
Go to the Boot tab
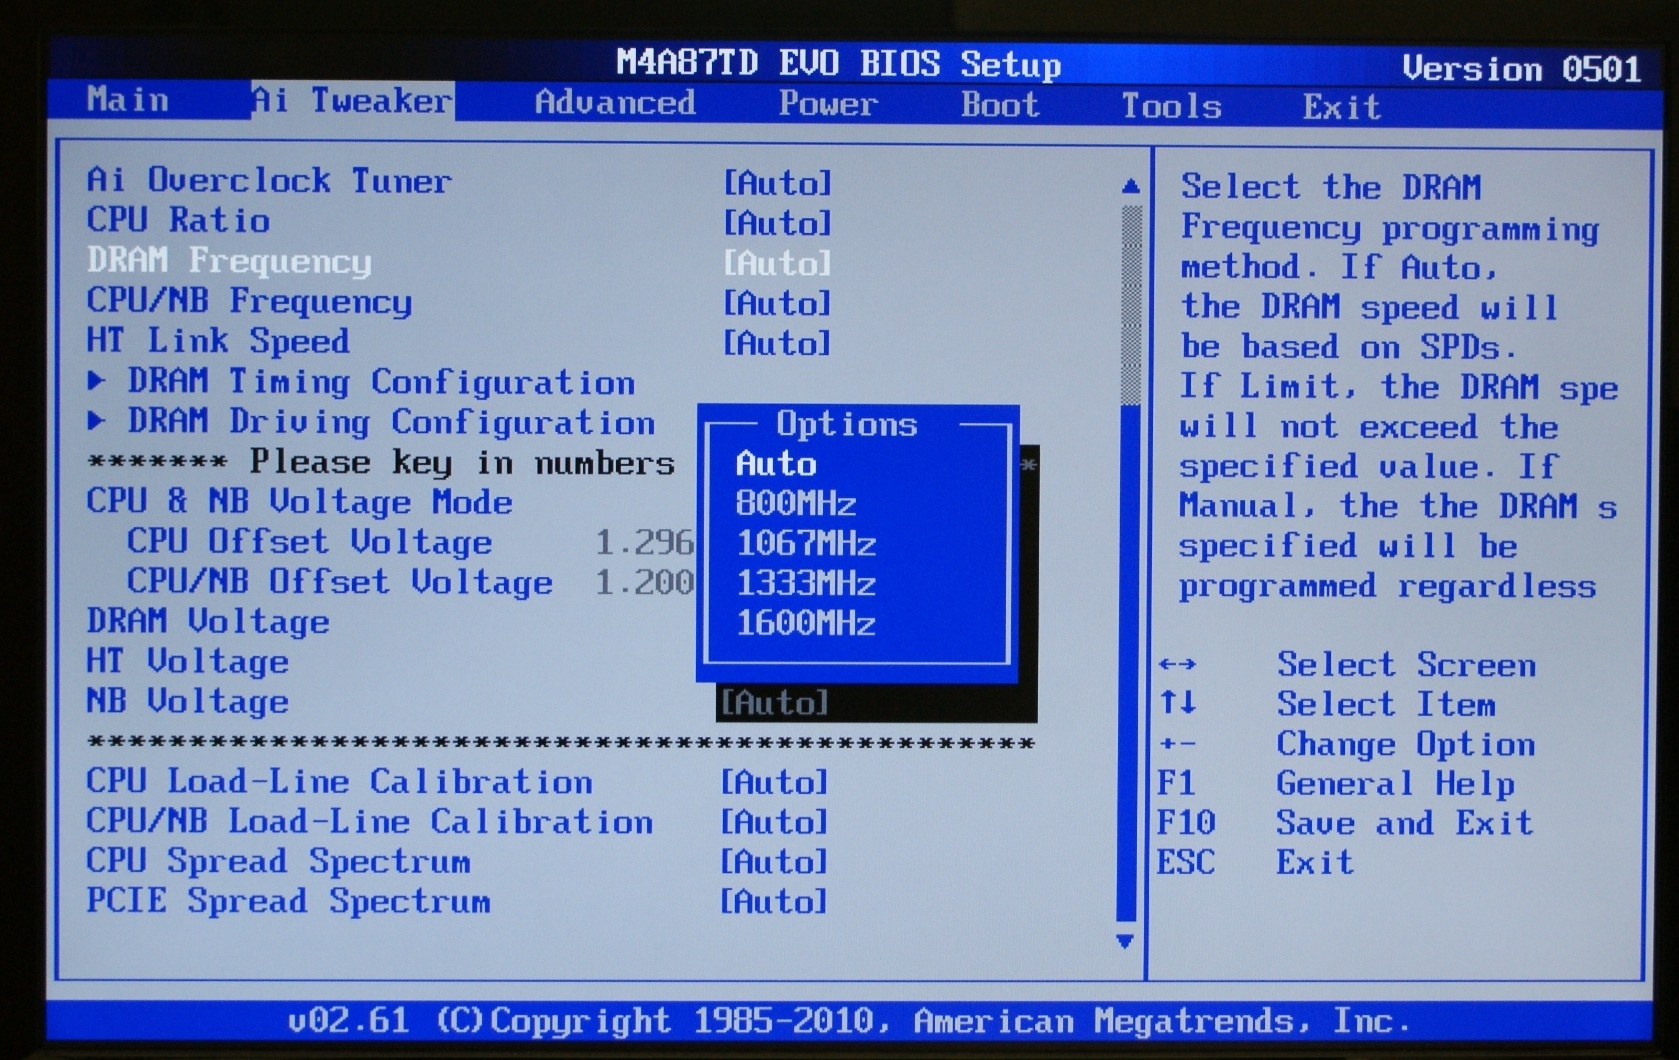1000,104
